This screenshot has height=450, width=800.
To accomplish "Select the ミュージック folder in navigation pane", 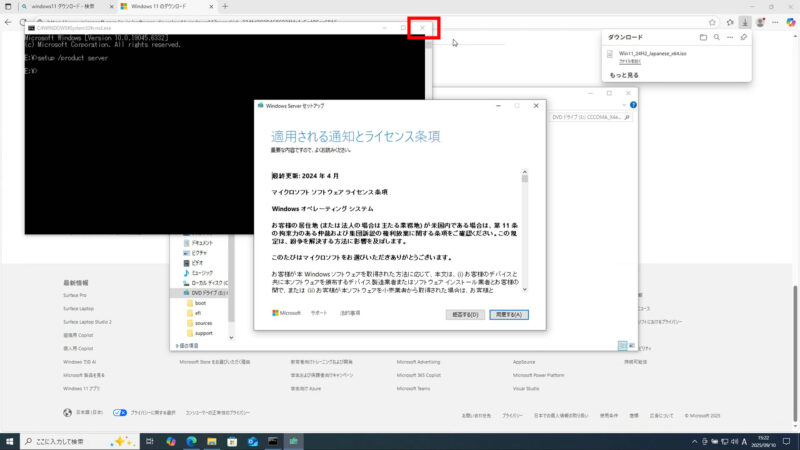I will pos(203,272).
